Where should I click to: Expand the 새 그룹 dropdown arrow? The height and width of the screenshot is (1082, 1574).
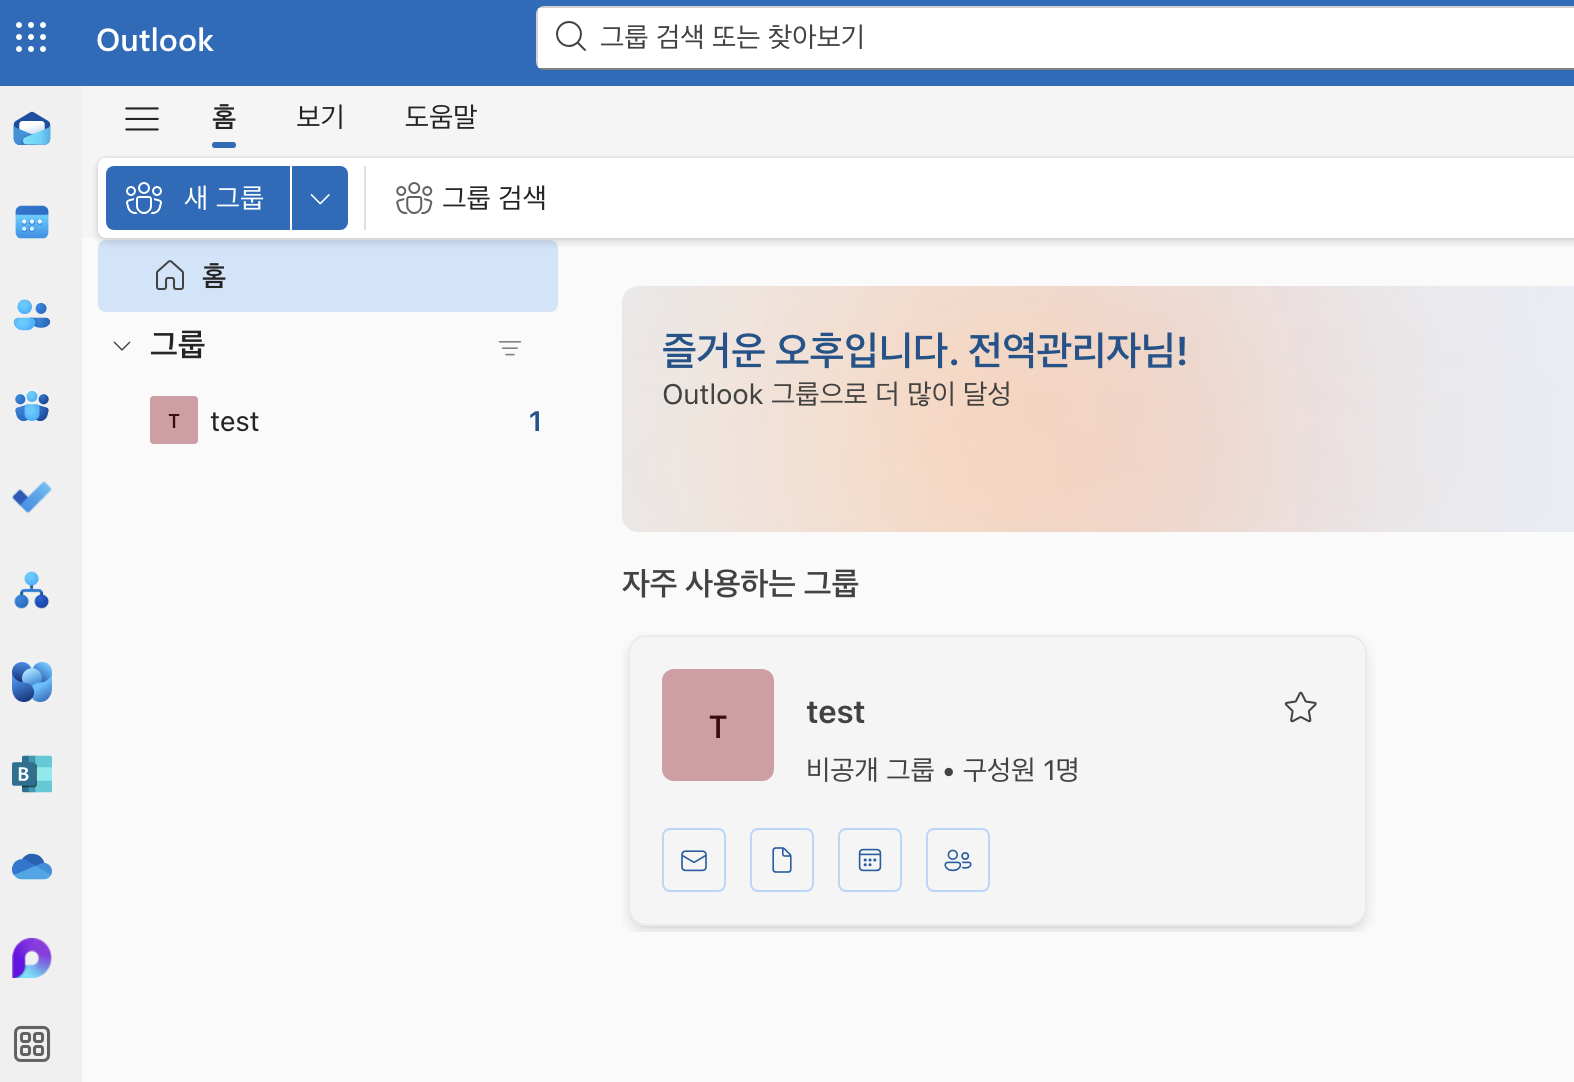pos(320,198)
